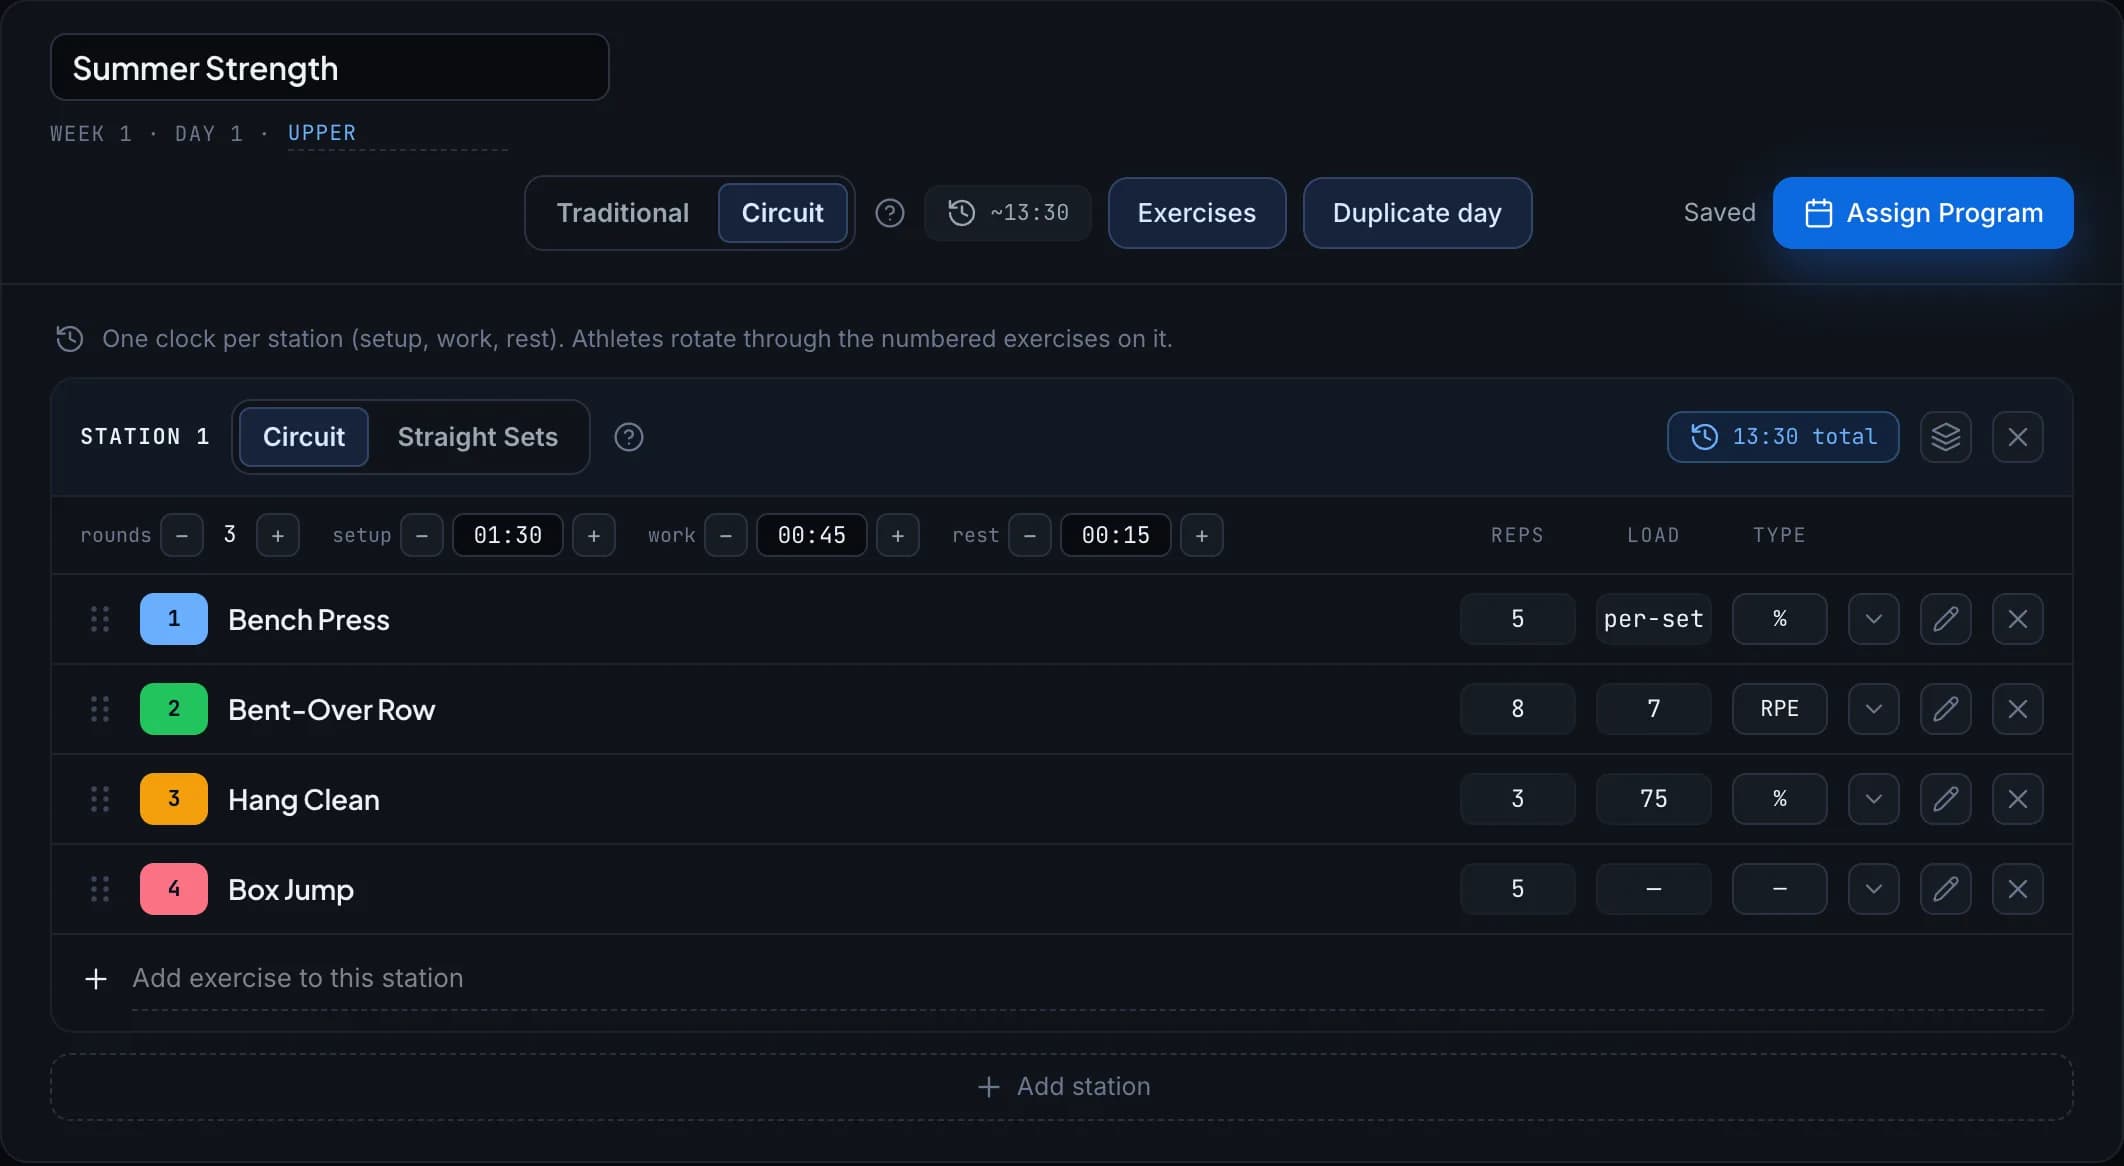Screen dimensions: 2124x1166
Task: Increase rounds with the plus button
Action: point(278,535)
